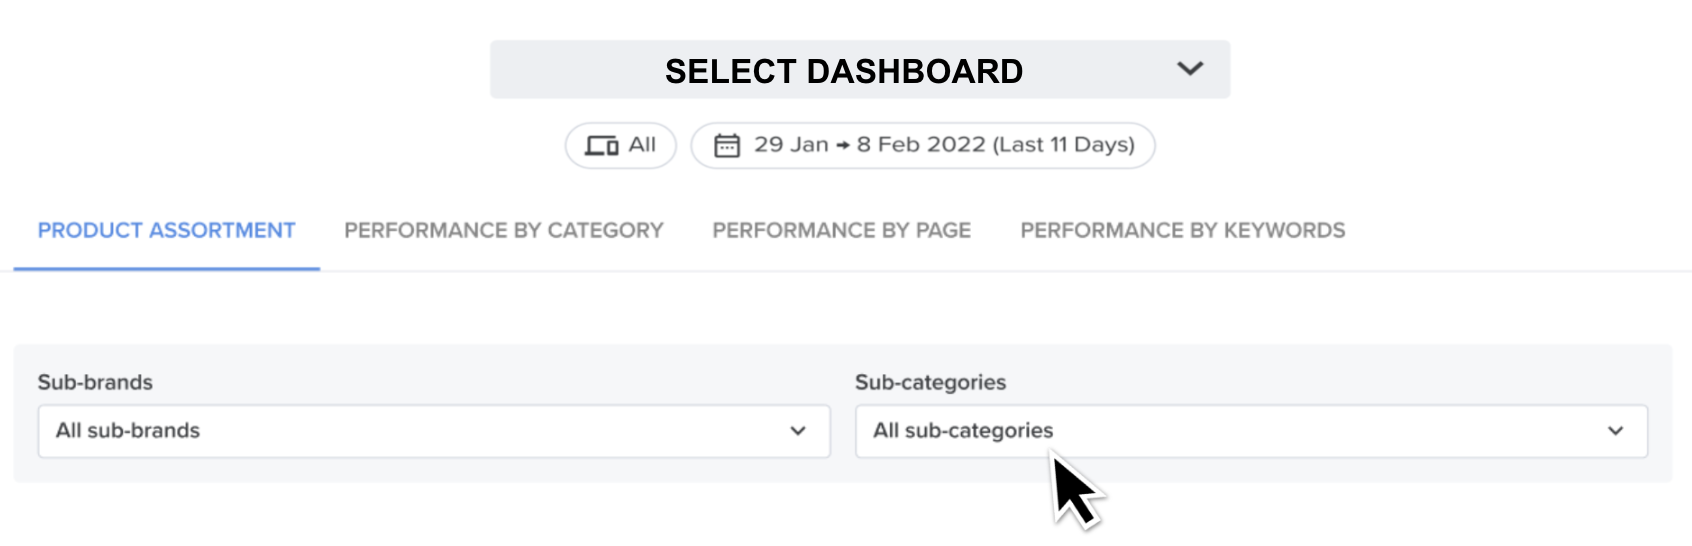
Task: Select the Performance by Keywords tab
Action: pyautogui.click(x=1183, y=231)
